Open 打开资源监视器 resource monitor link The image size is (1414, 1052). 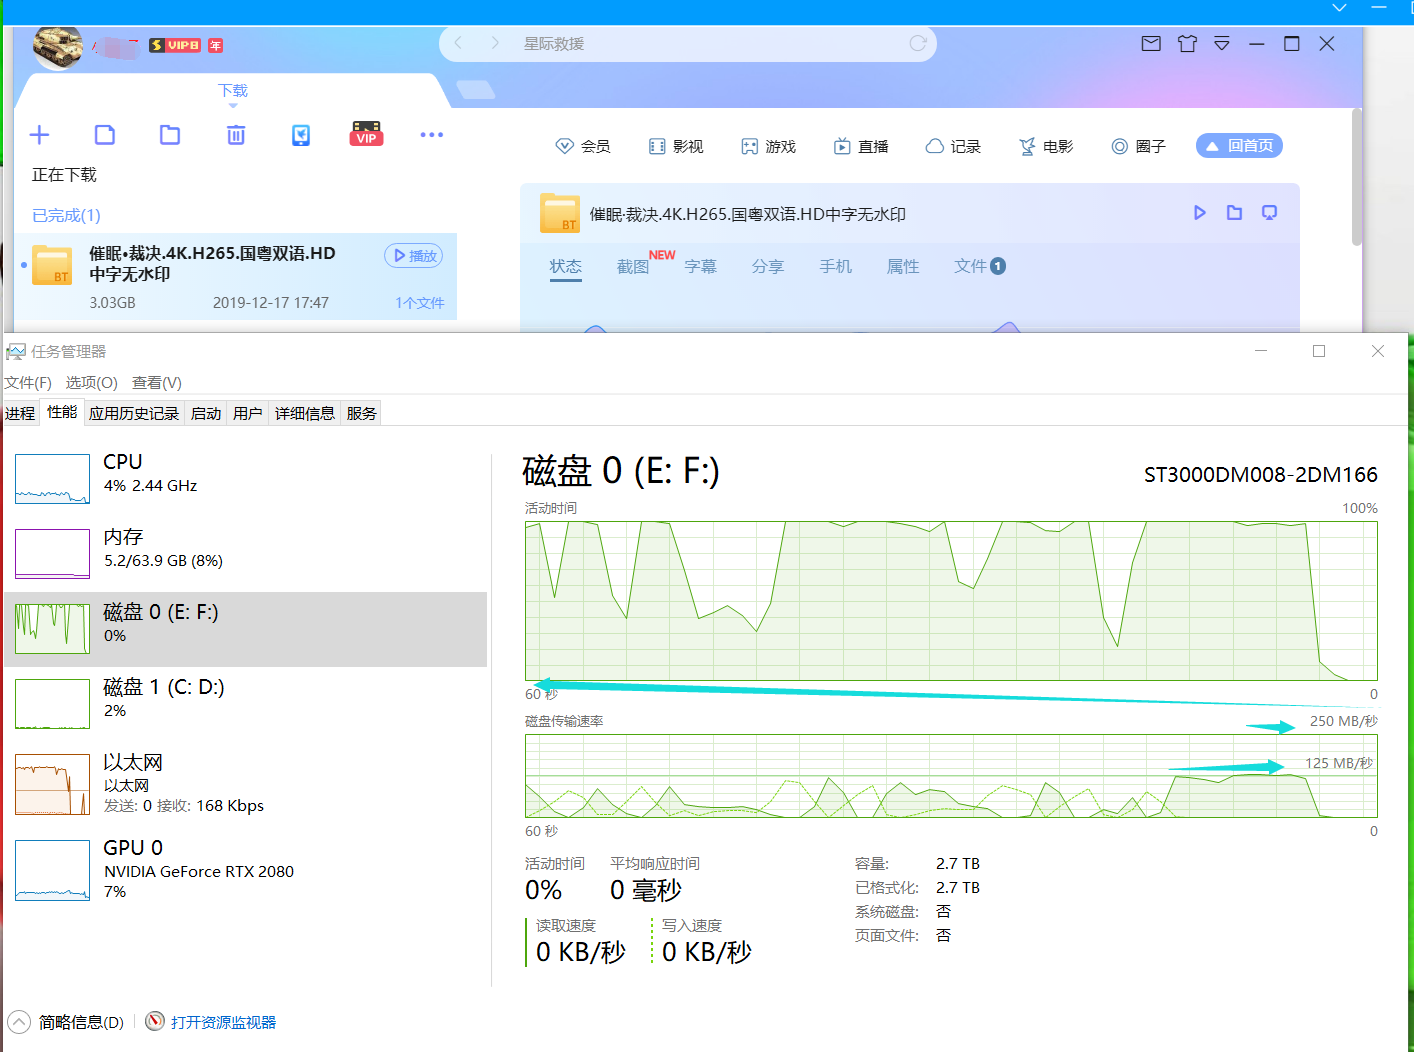point(221,1022)
